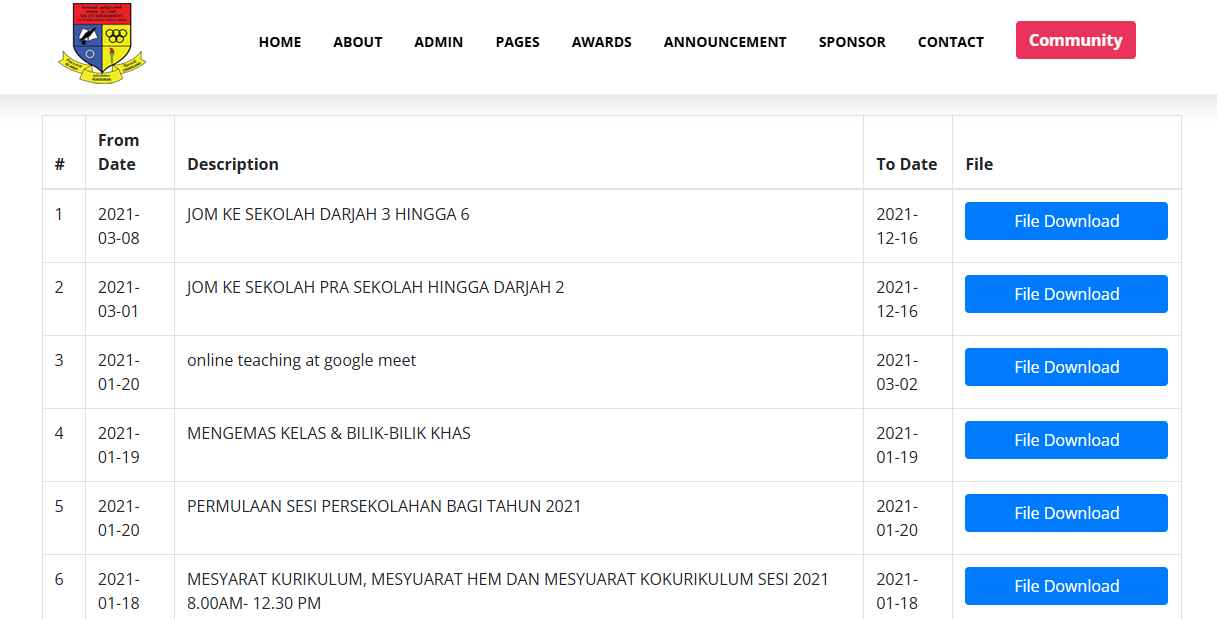Image resolution: width=1217 pixels, height=619 pixels.
Task: Download PERMULAAN SESI PERSEKOLAHAN 2021 file
Action: tap(1066, 513)
